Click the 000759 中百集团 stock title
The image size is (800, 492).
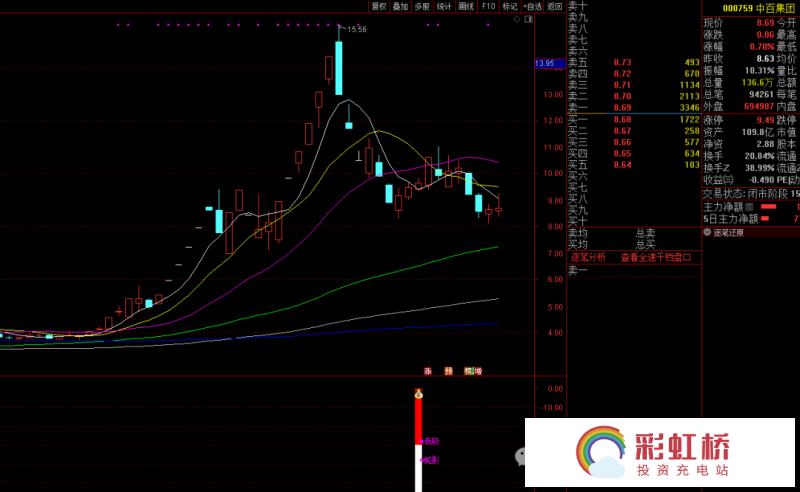click(x=760, y=8)
